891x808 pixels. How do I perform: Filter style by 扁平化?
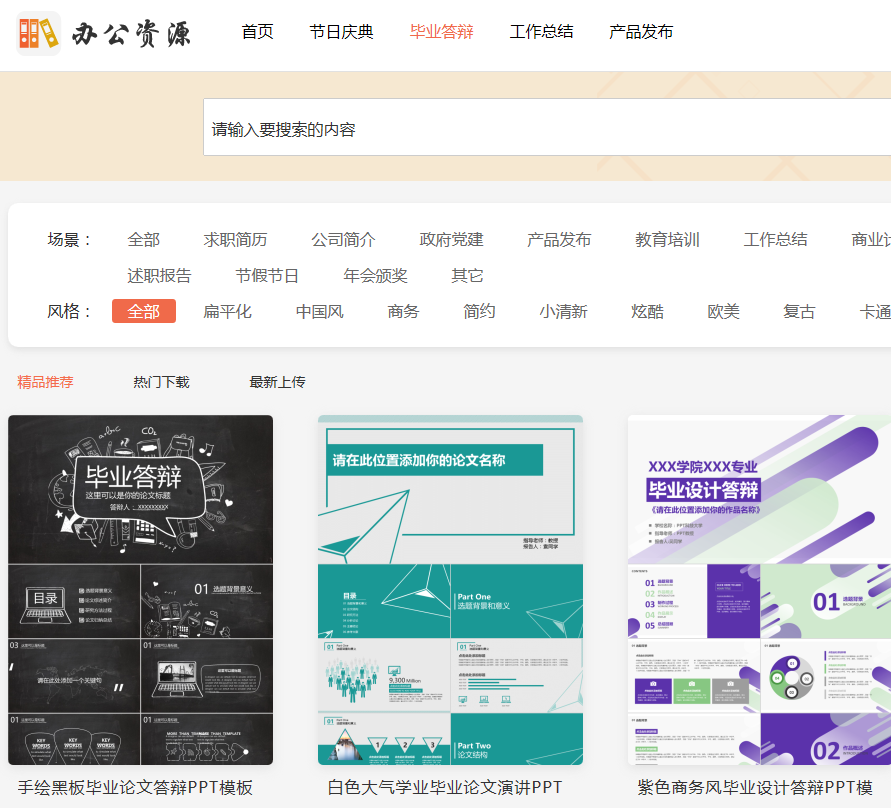[227, 311]
